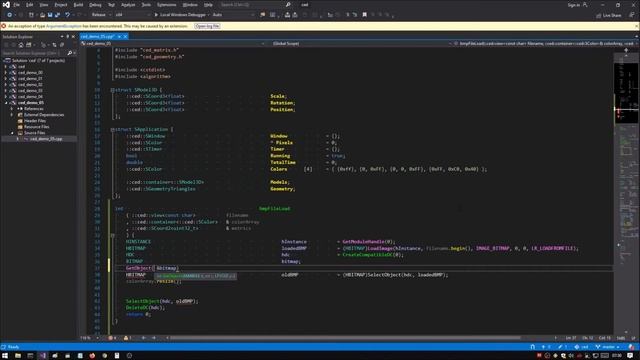Click the Navigate Backward toolbar icon

point(9,15)
